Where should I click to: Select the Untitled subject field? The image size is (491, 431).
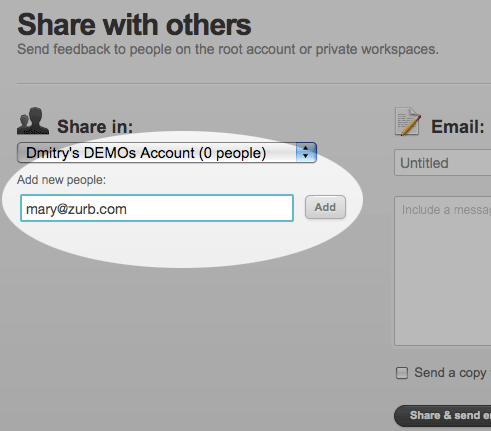click(x=443, y=163)
